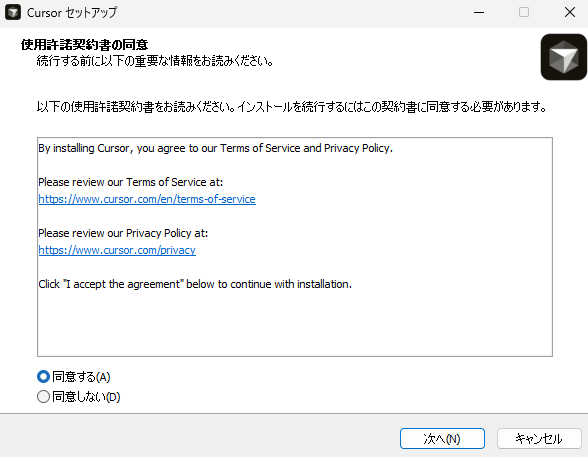The image size is (588, 457).
Task: Click the キャンセル button
Action: click(539, 438)
